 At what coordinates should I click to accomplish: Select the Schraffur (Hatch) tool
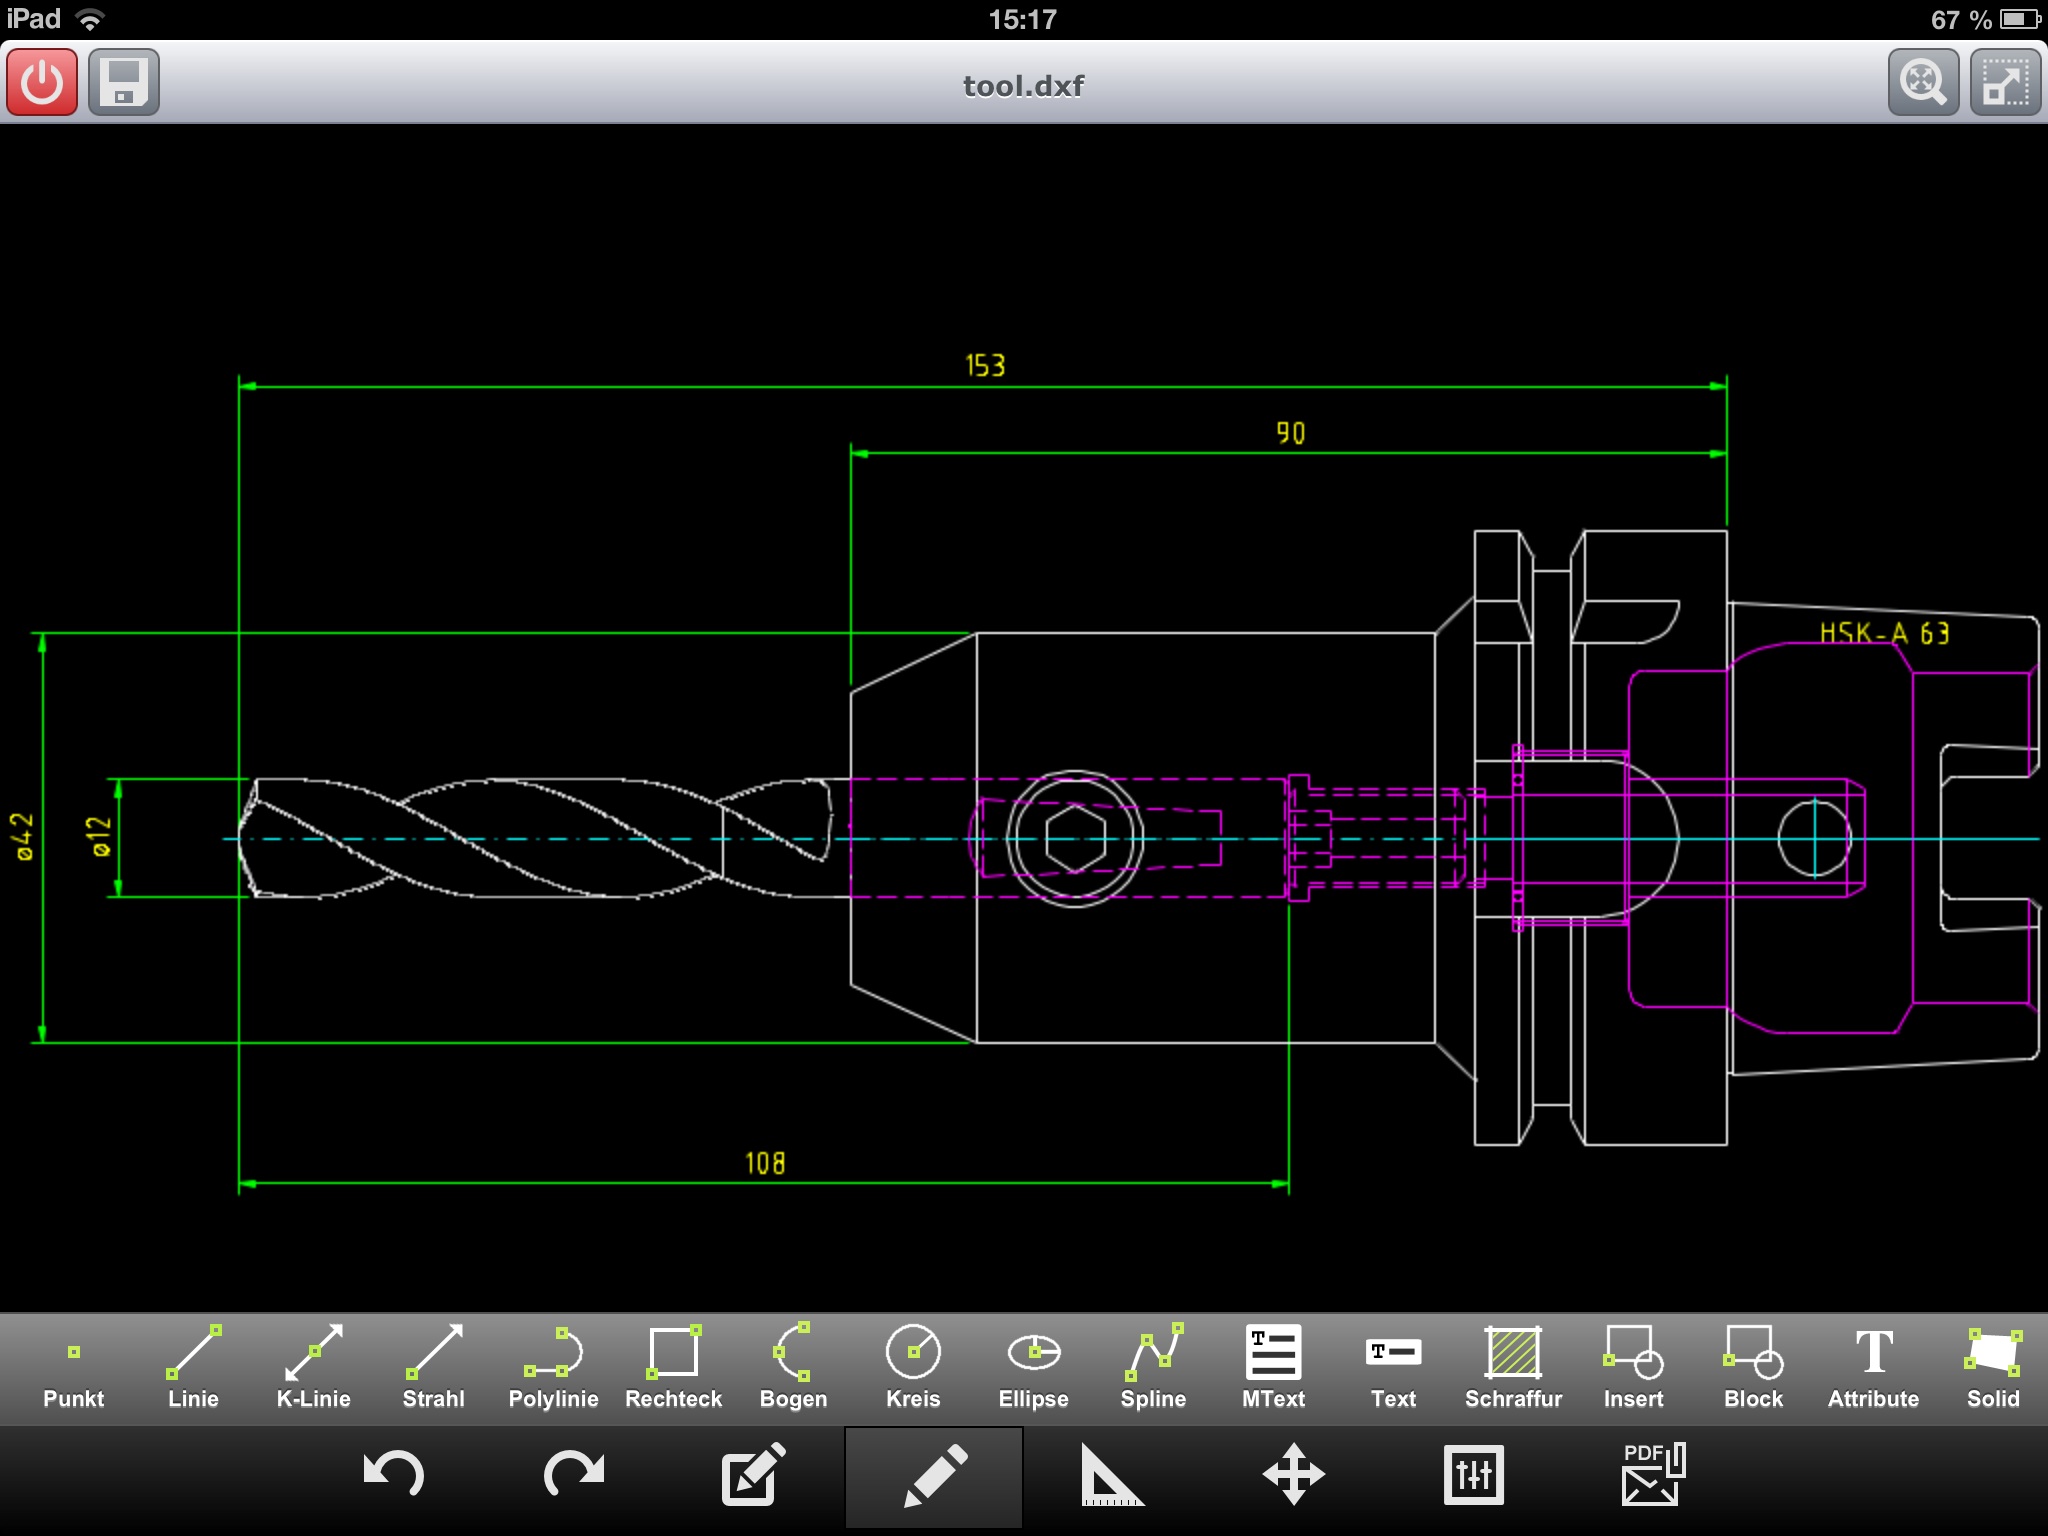[x=1513, y=1370]
